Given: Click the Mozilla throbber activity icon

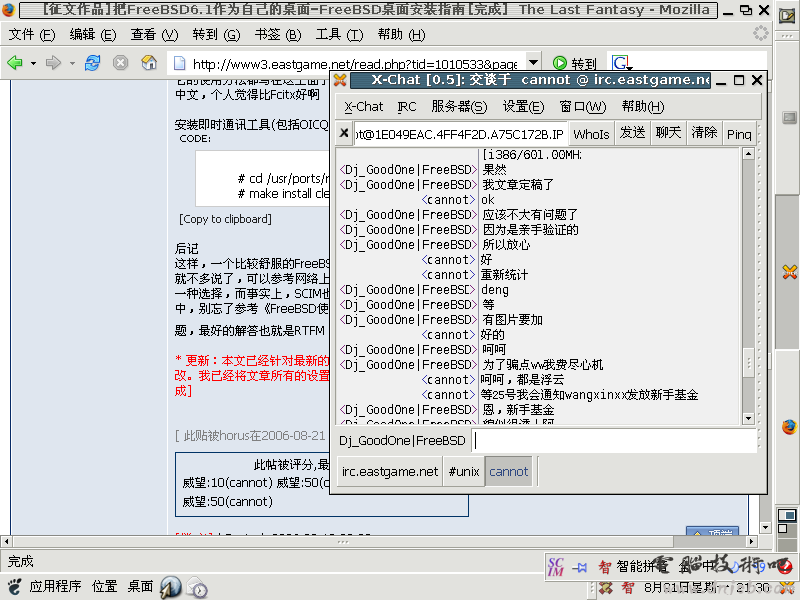Looking at the screenshot, I should click(760, 34).
